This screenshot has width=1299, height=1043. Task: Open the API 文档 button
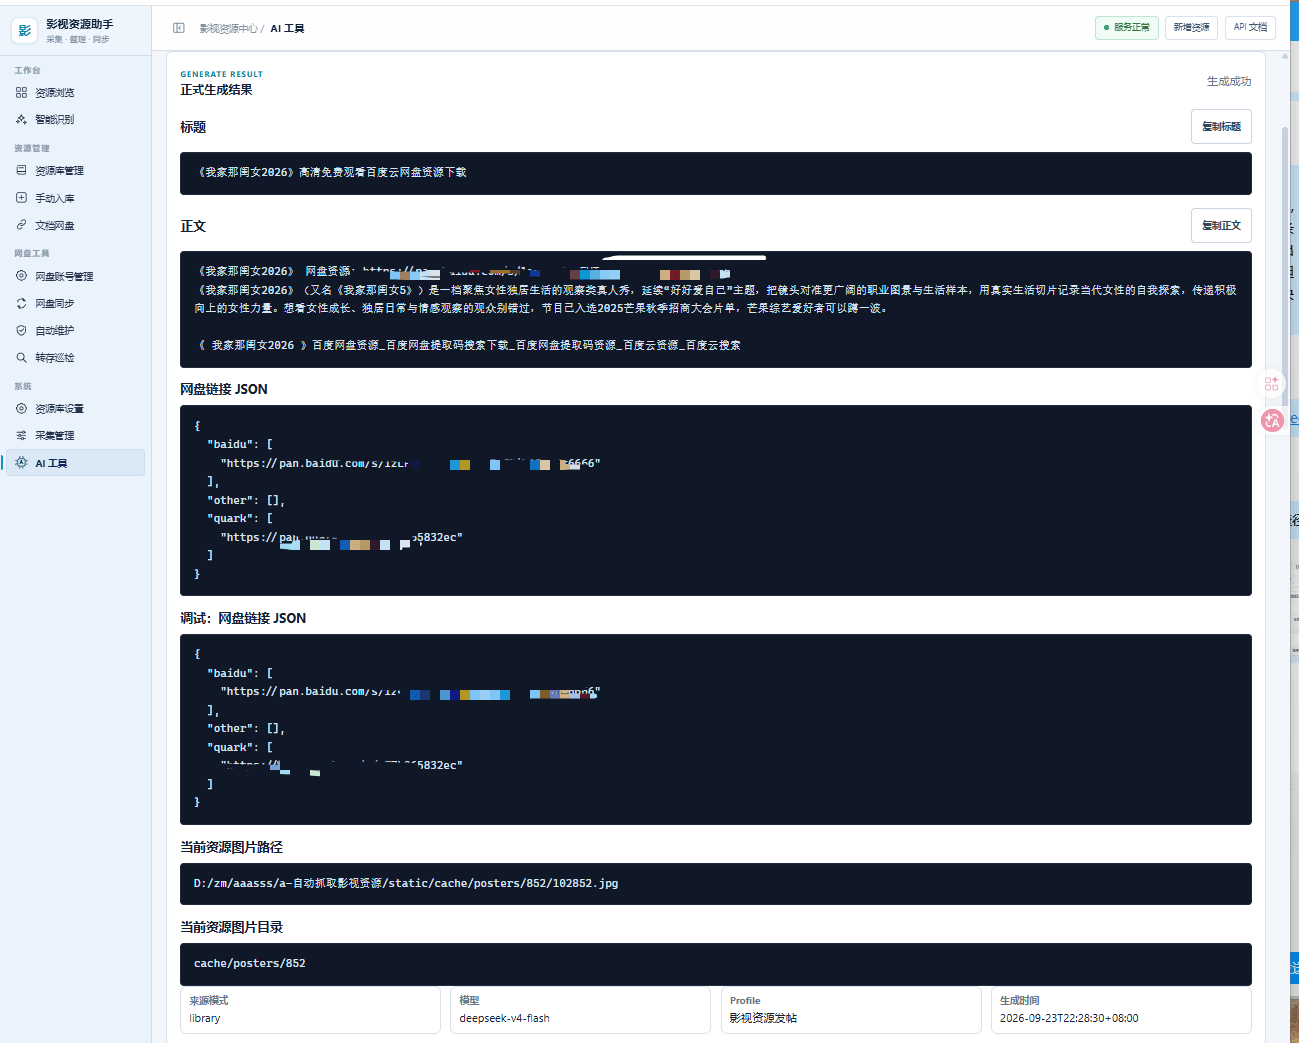1250,28
